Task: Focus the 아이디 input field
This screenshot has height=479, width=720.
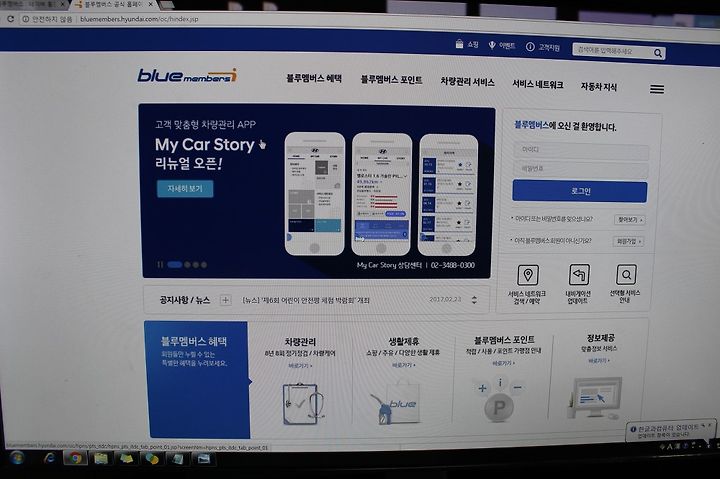Action: (x=581, y=150)
